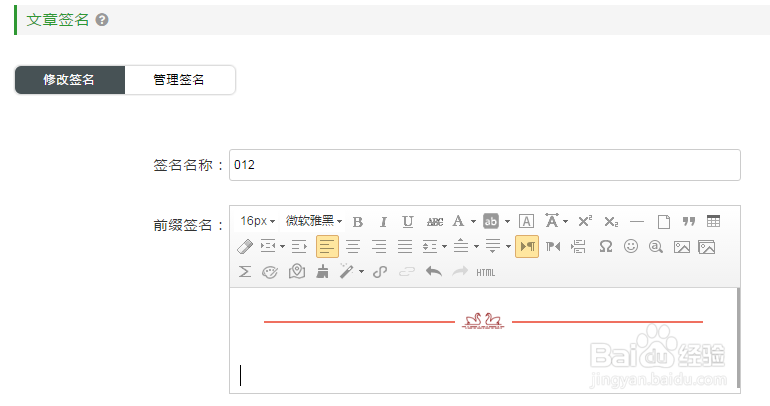Screen dimensions: 770x406
Task: Insert a formula with the sigma icon
Action: 245,271
